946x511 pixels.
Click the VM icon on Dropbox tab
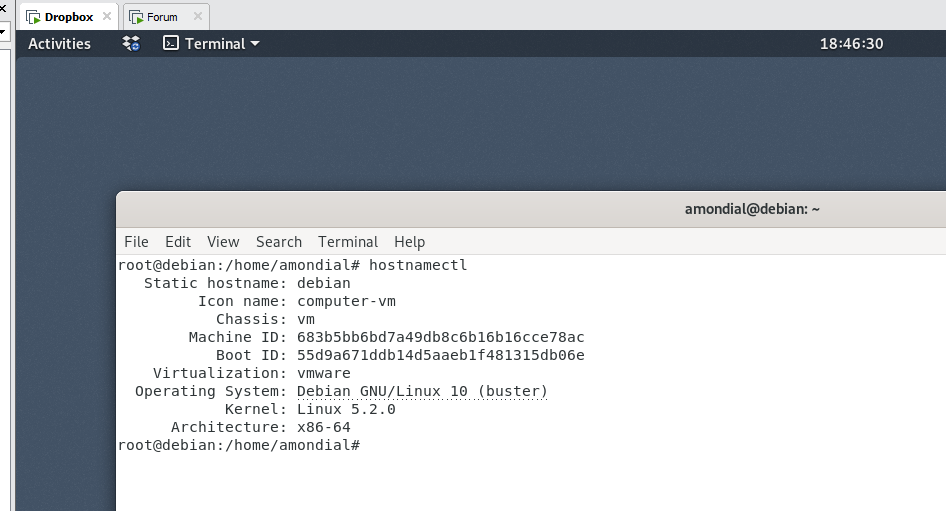point(33,17)
